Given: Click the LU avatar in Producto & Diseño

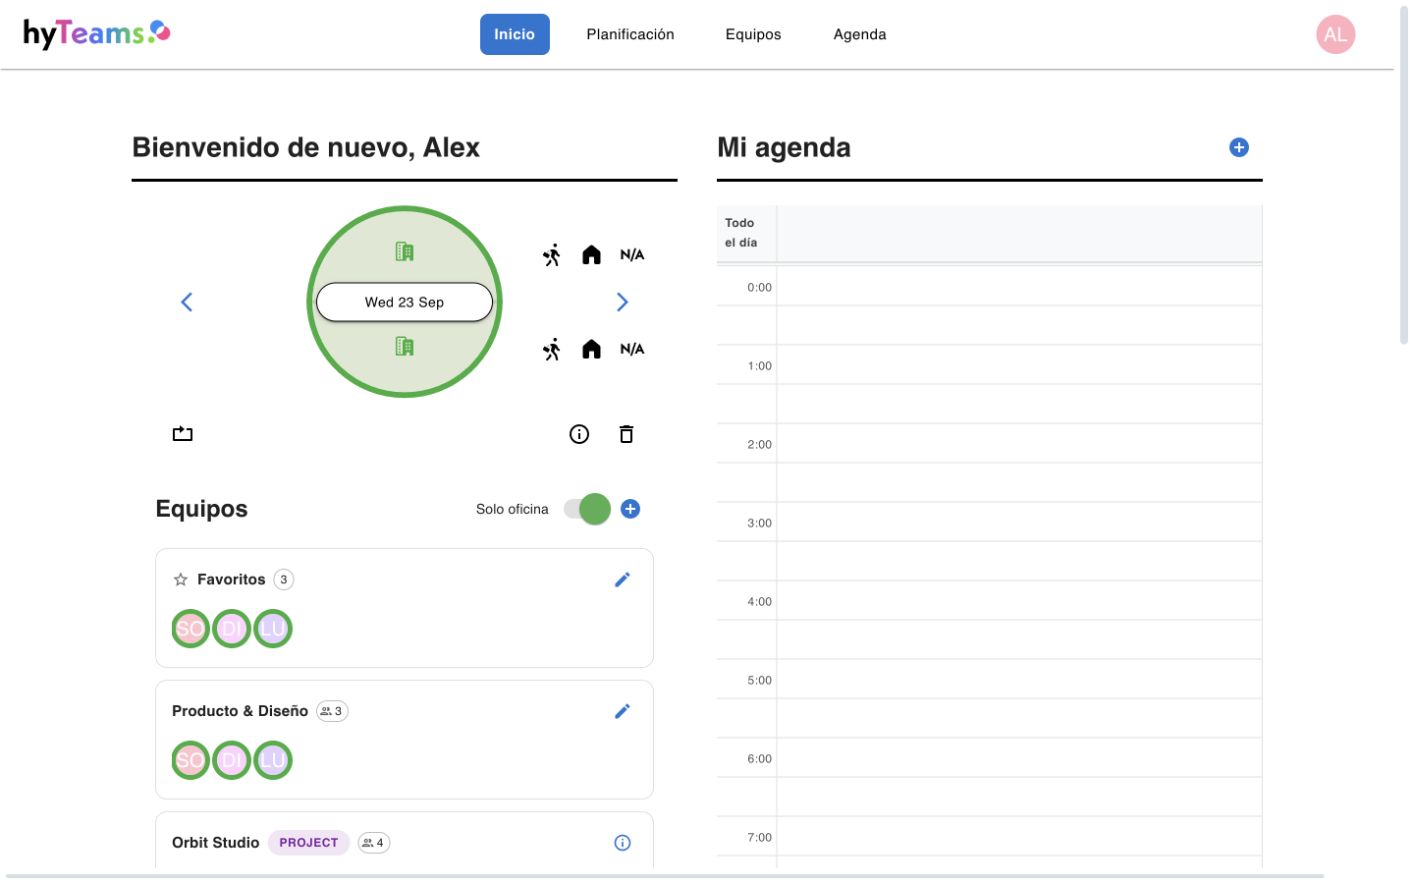Looking at the screenshot, I should point(272,760).
